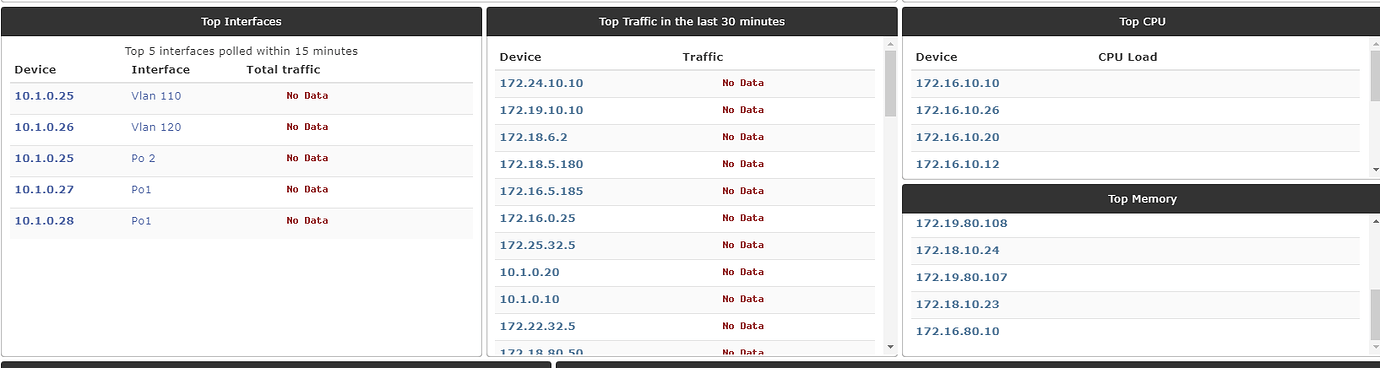Open device 172.19.80.108 in Top Memory
Screen dimensions: 1380x368
point(961,223)
